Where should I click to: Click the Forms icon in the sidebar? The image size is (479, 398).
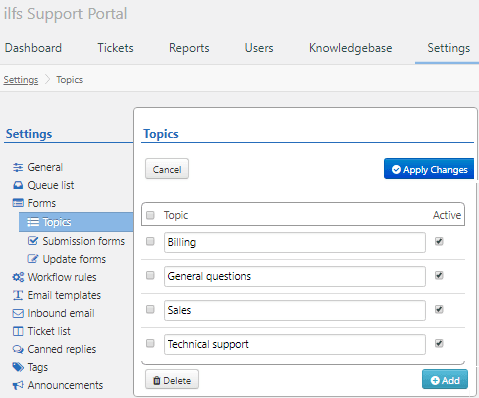point(18,203)
